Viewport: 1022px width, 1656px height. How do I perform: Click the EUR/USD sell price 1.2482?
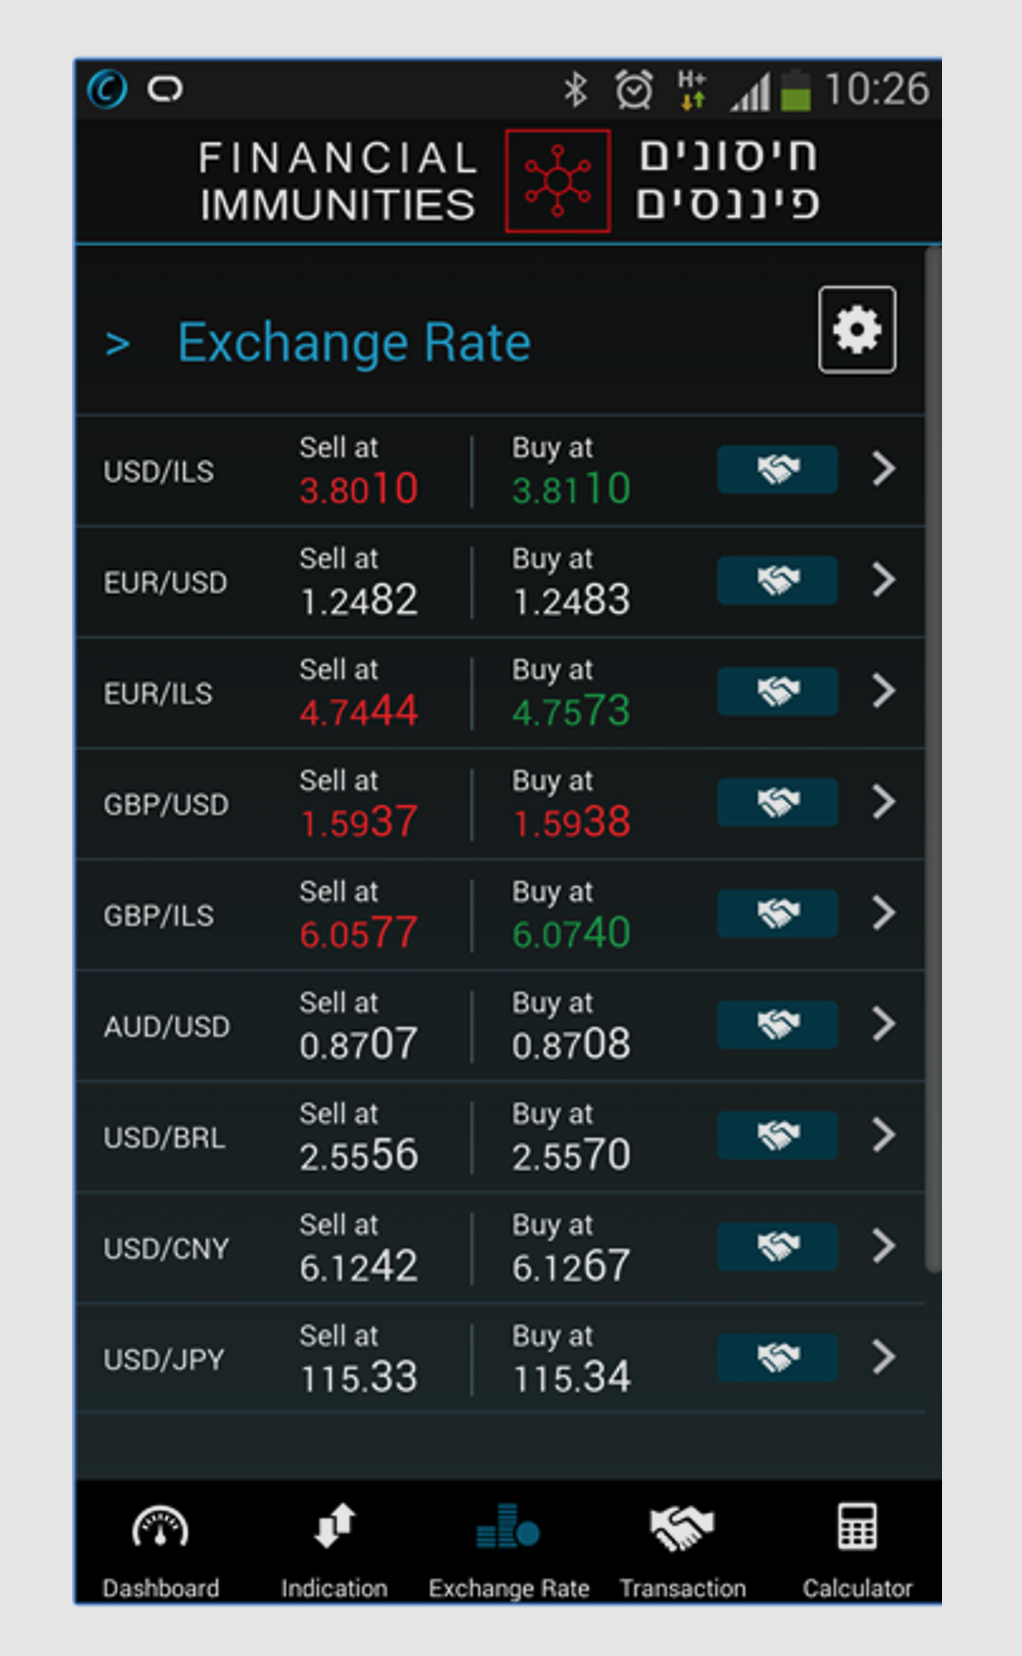[358, 600]
